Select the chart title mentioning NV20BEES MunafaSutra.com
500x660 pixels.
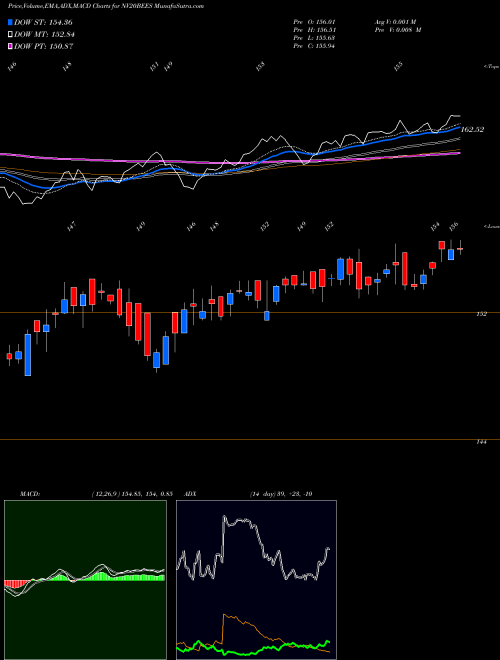[106, 6]
